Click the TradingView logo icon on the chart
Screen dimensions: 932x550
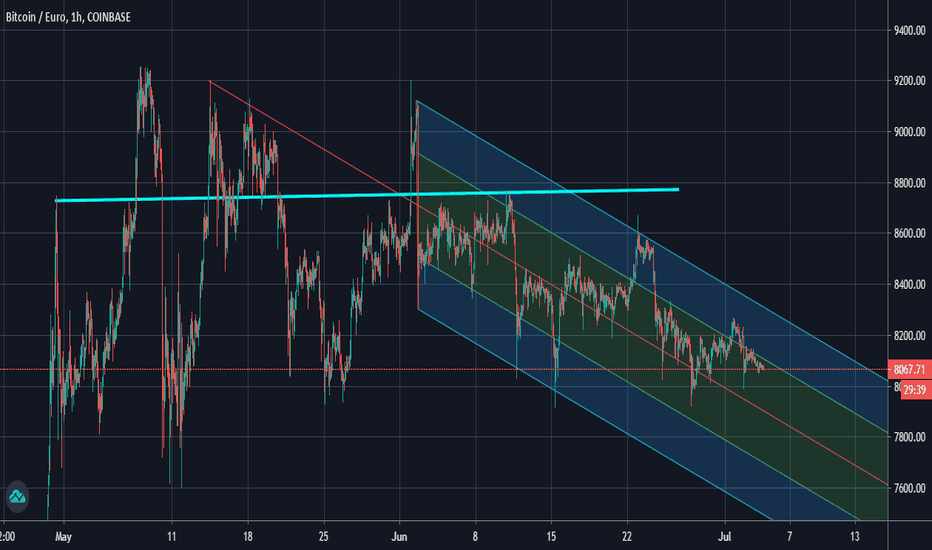coord(17,496)
